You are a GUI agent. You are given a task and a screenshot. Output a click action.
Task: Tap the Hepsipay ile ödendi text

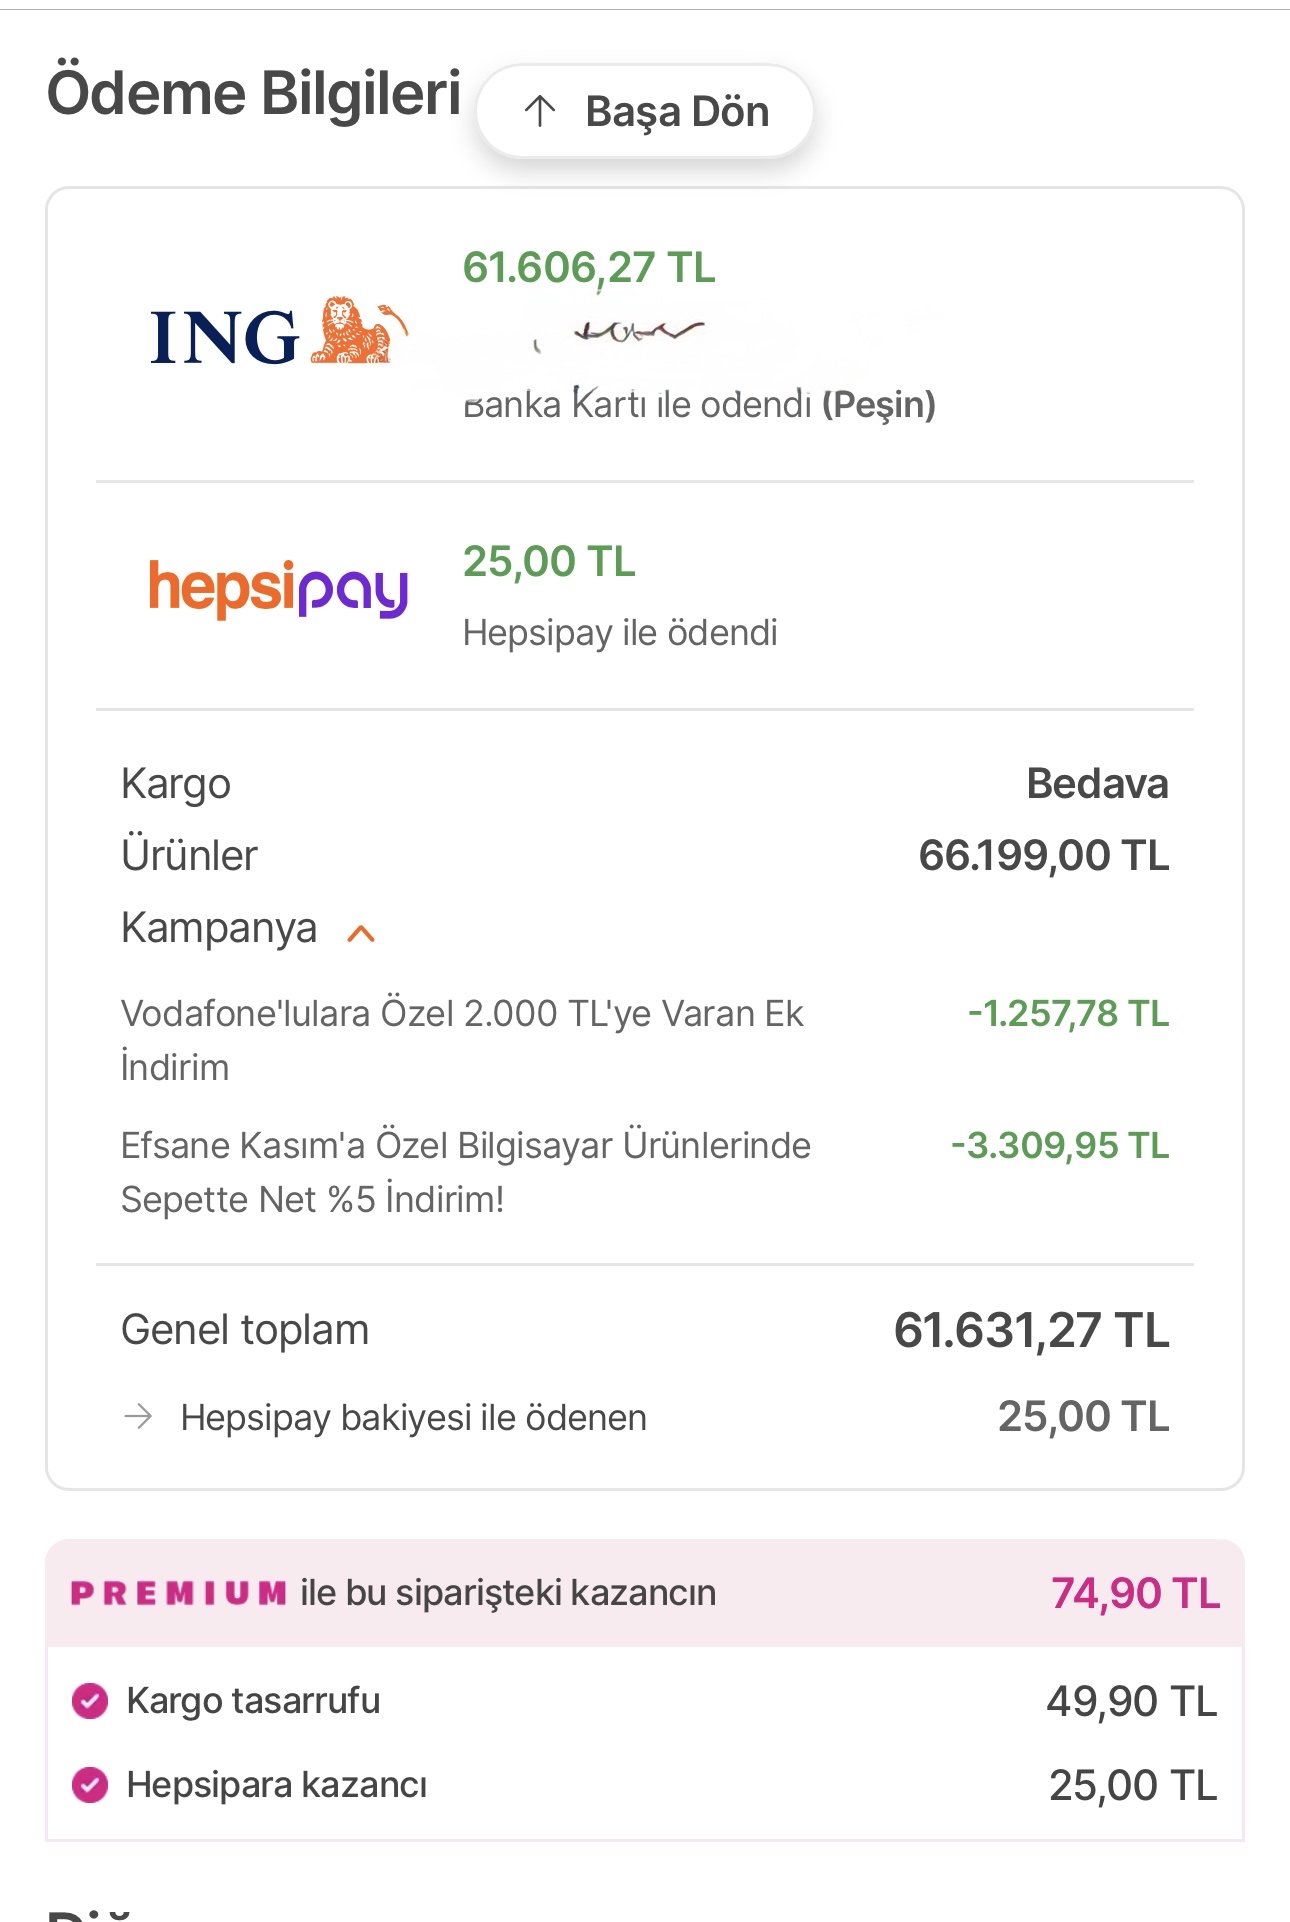tap(620, 633)
